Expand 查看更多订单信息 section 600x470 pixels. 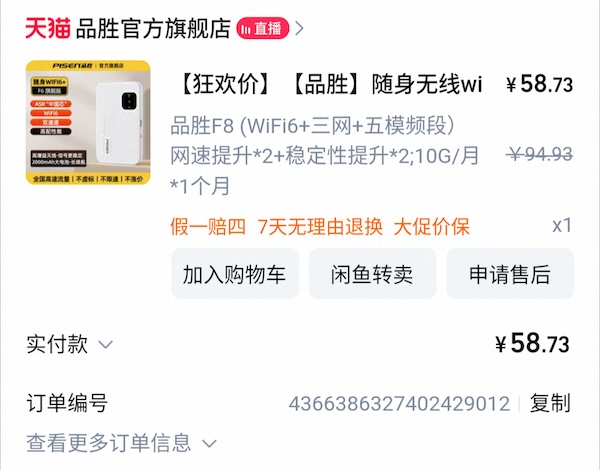tap(121, 443)
